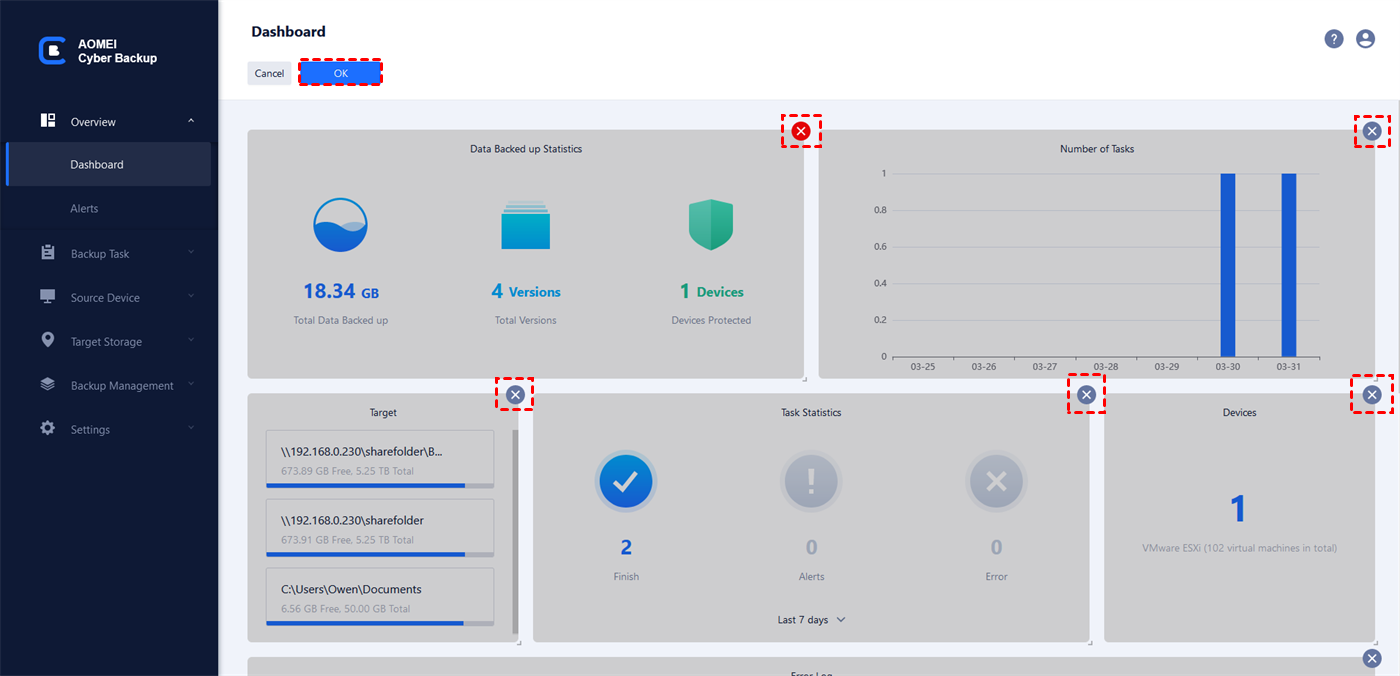This screenshot has height=676, width=1400.
Task: Click the OK button
Action: click(x=340, y=73)
